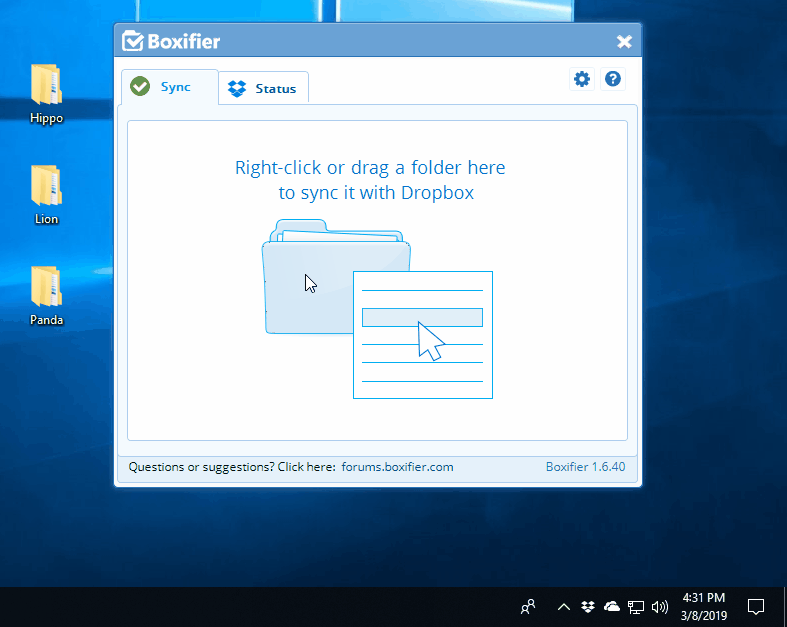This screenshot has width=787, height=627.
Task: Show hidden tray icons chevron
Action: tap(564, 607)
